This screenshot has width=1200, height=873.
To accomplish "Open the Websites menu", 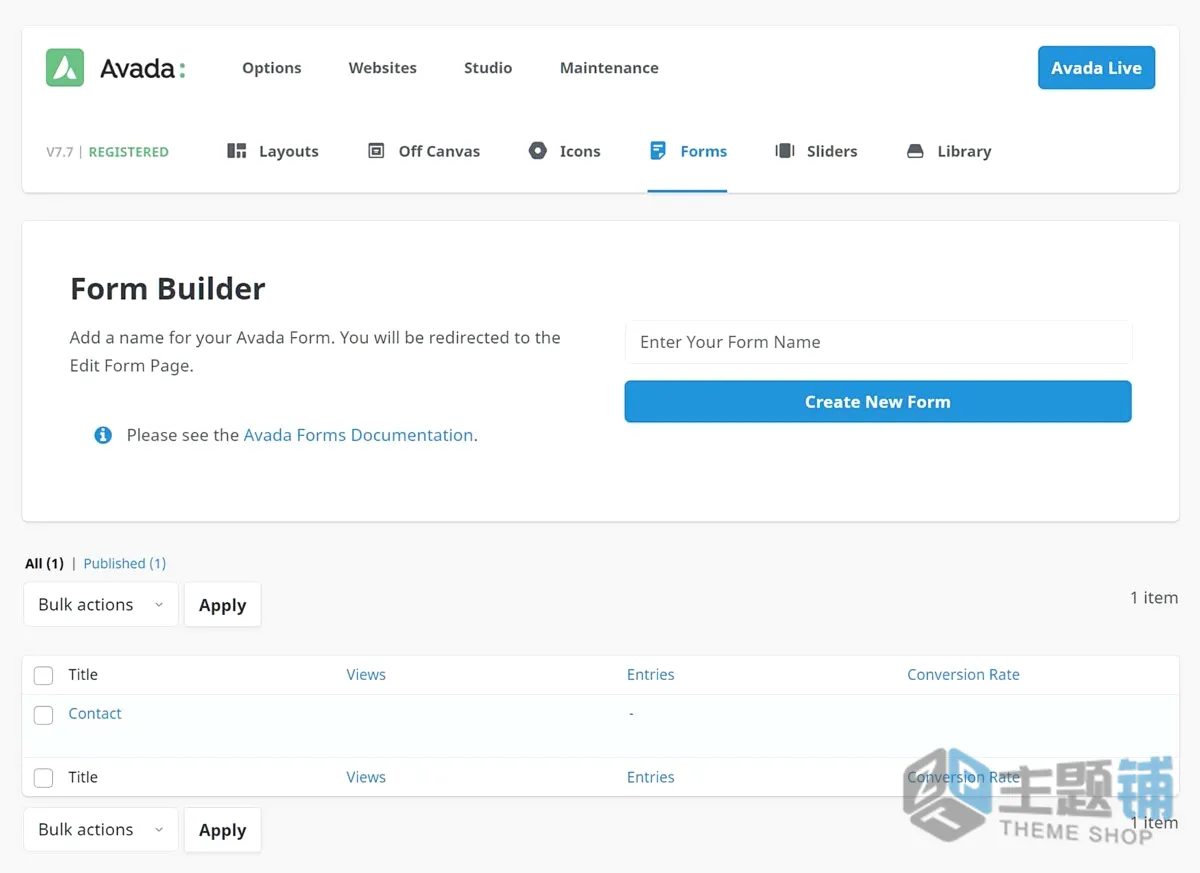I will (383, 68).
